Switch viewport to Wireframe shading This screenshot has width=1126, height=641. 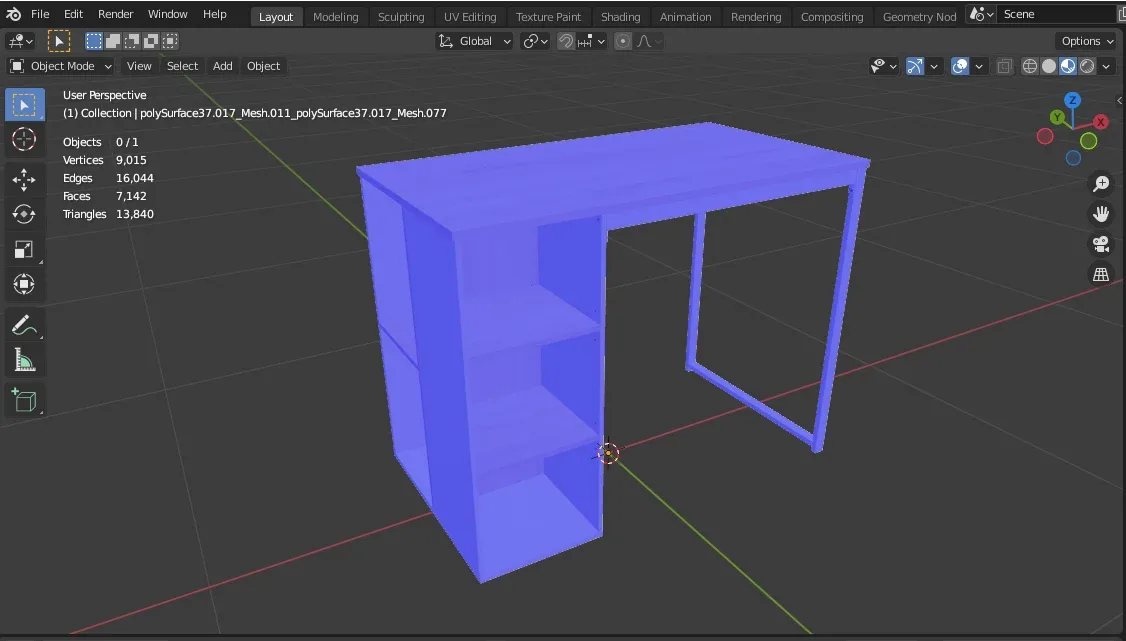tap(1029, 66)
